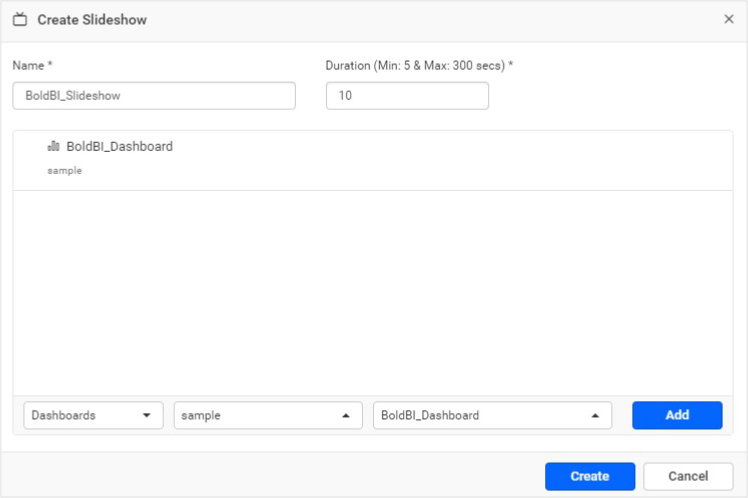Click the 'Name *' field label
Viewport: 748px width, 498px height.
coord(32,65)
